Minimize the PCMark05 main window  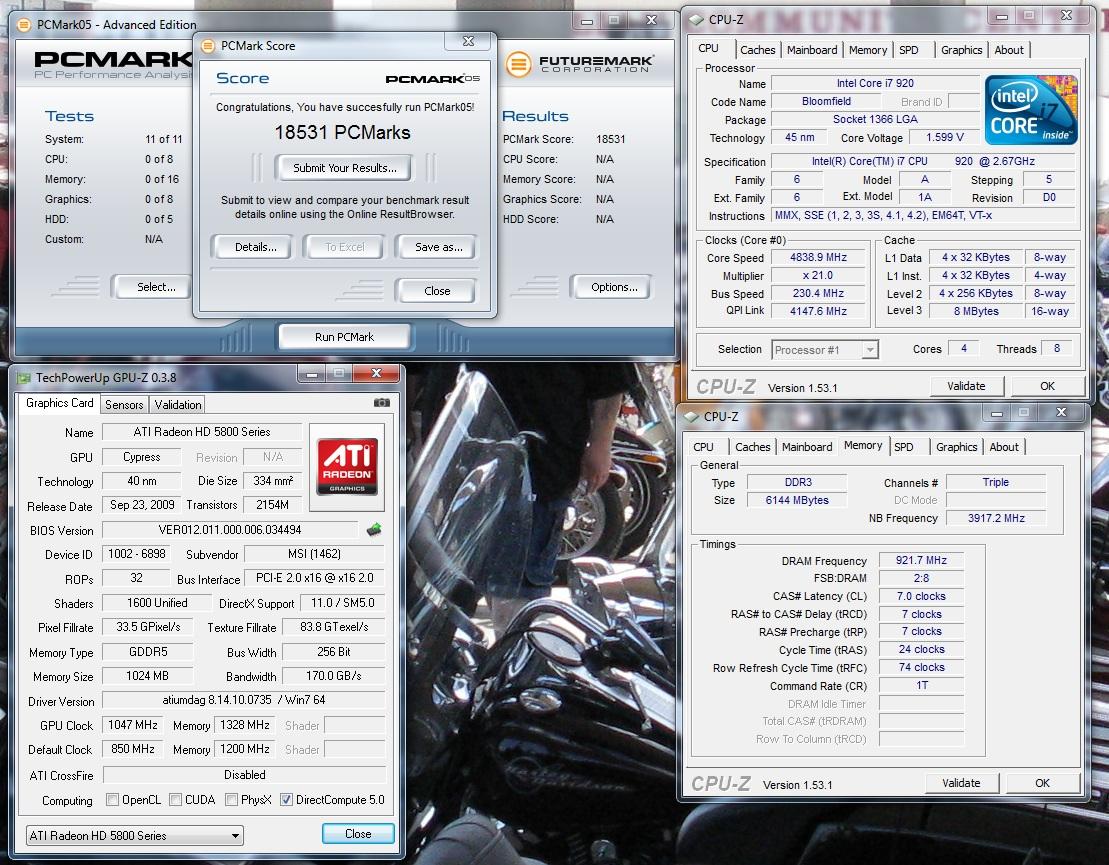tap(586, 21)
